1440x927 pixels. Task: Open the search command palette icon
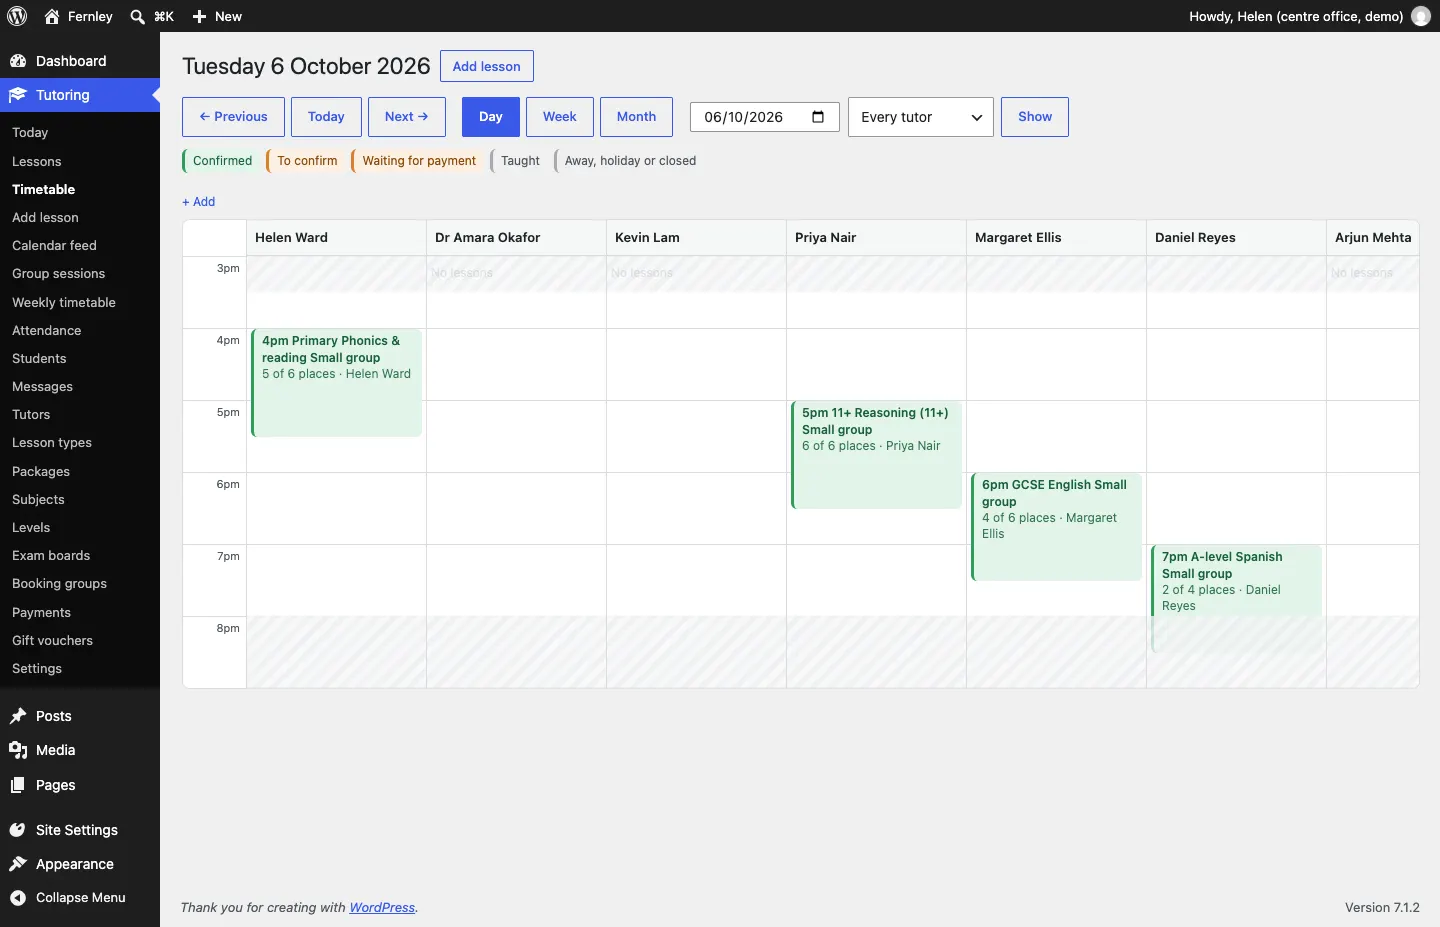[138, 16]
